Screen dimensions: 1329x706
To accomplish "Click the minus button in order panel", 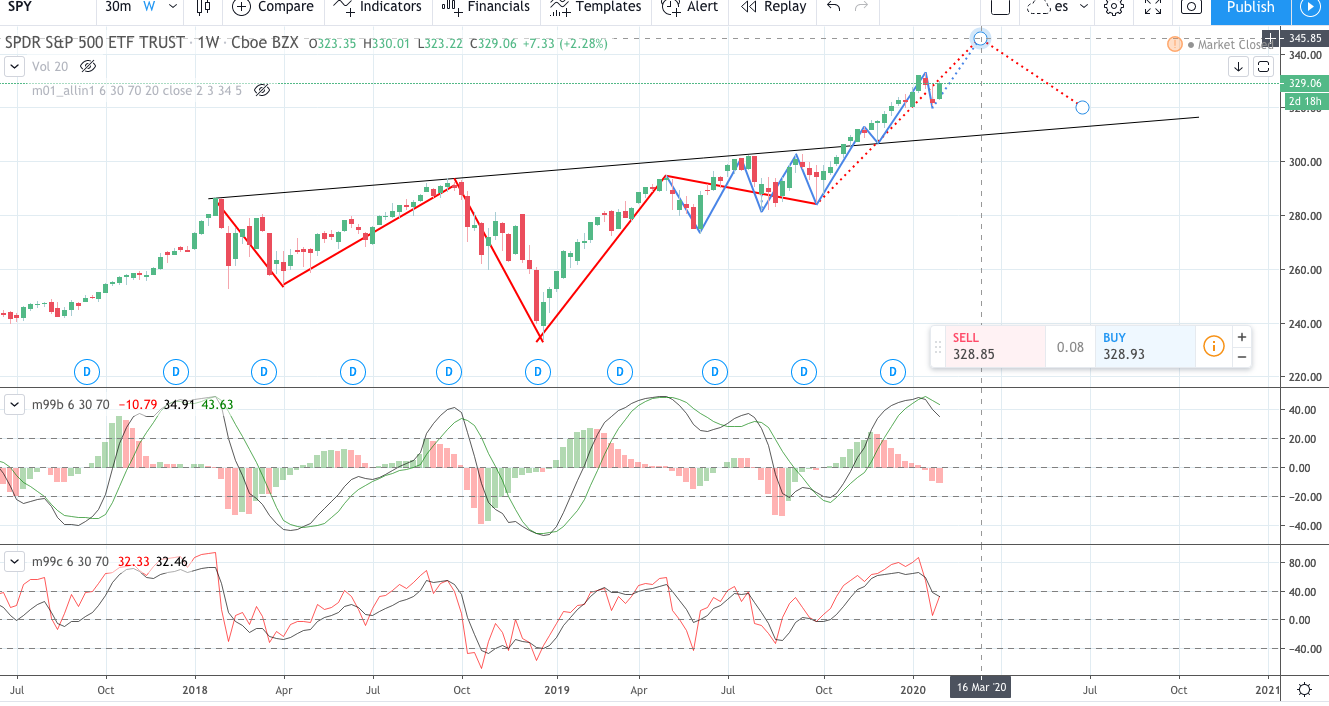I will point(1241,357).
